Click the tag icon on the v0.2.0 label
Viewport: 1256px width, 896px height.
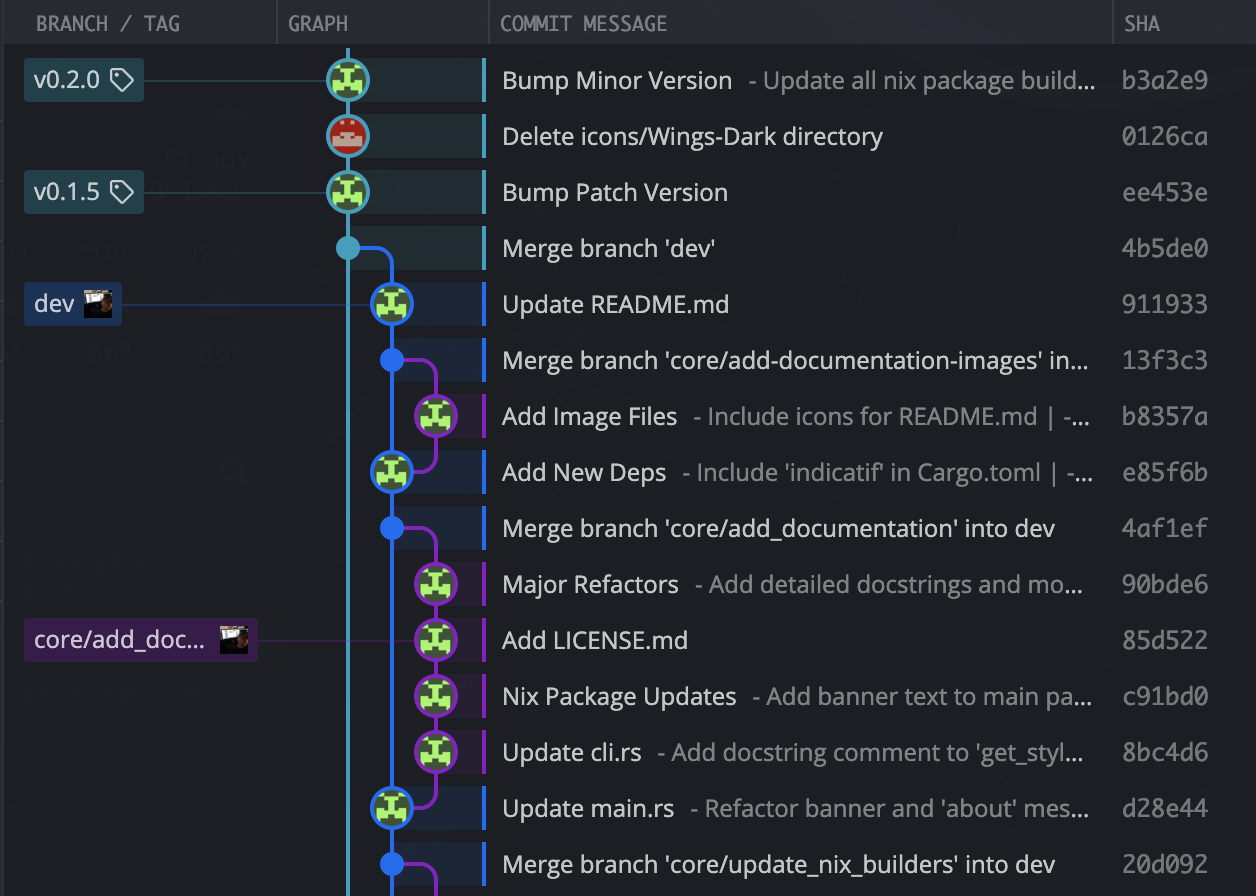pos(123,79)
